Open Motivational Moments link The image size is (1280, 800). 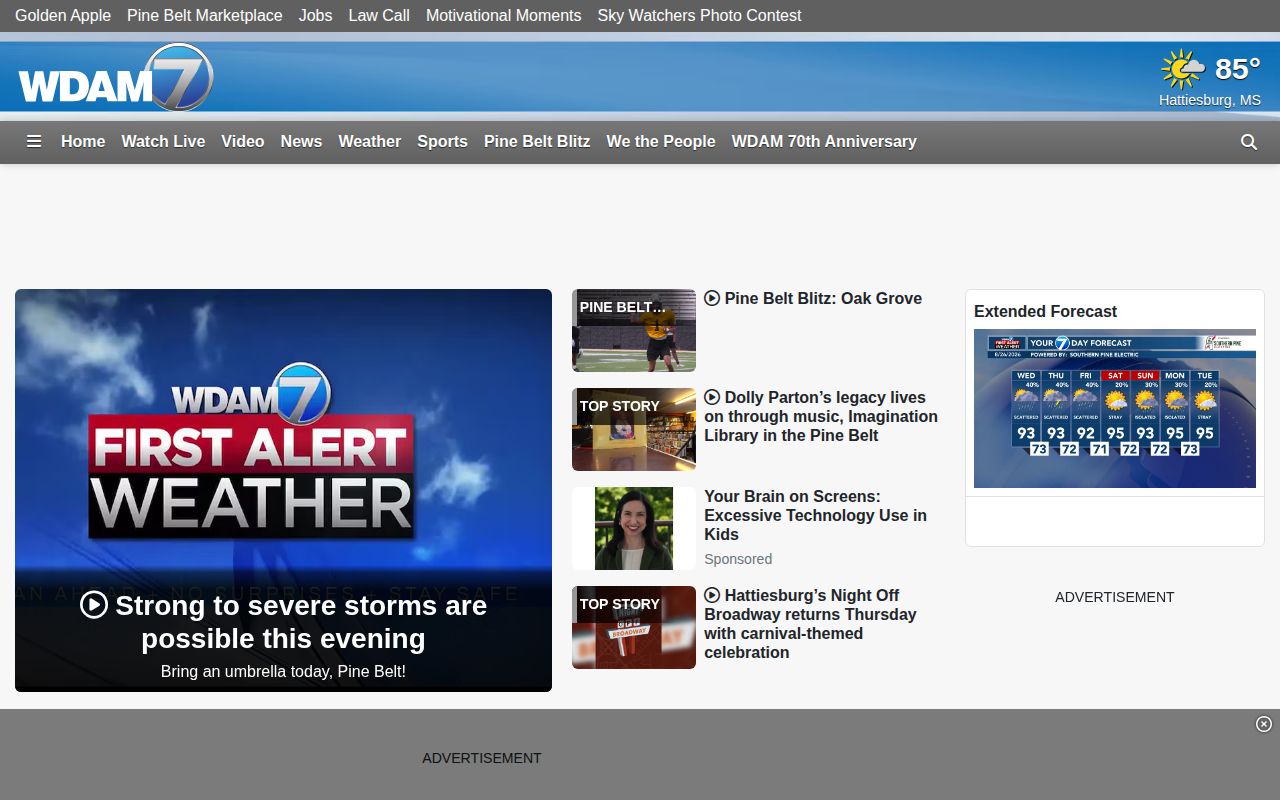504,16
